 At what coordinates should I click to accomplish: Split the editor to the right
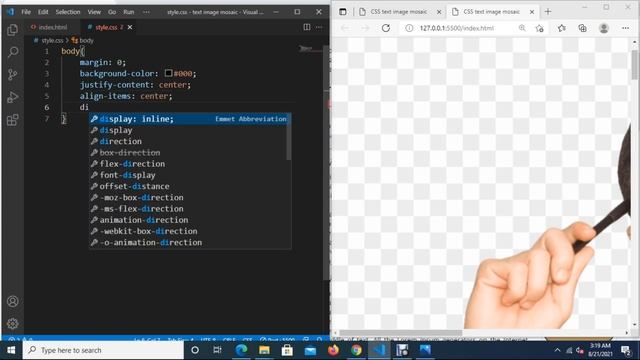307,27
